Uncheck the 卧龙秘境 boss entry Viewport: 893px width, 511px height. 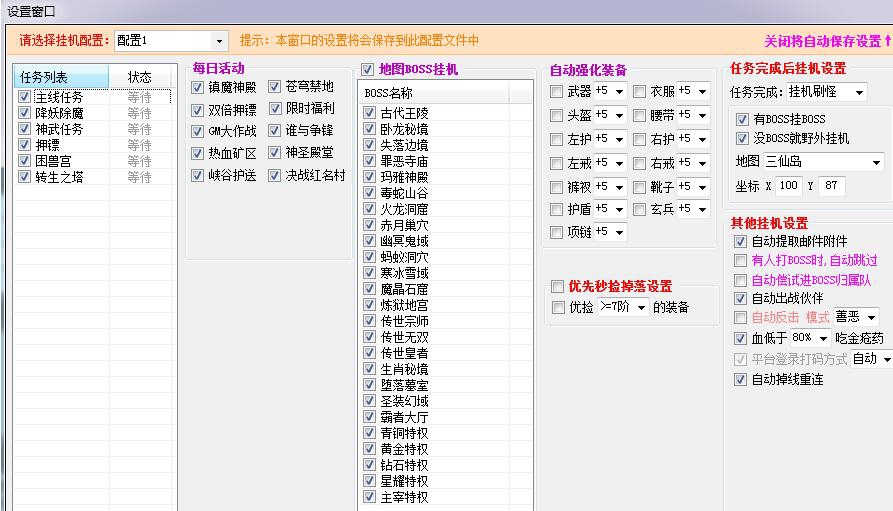[x=369, y=129]
